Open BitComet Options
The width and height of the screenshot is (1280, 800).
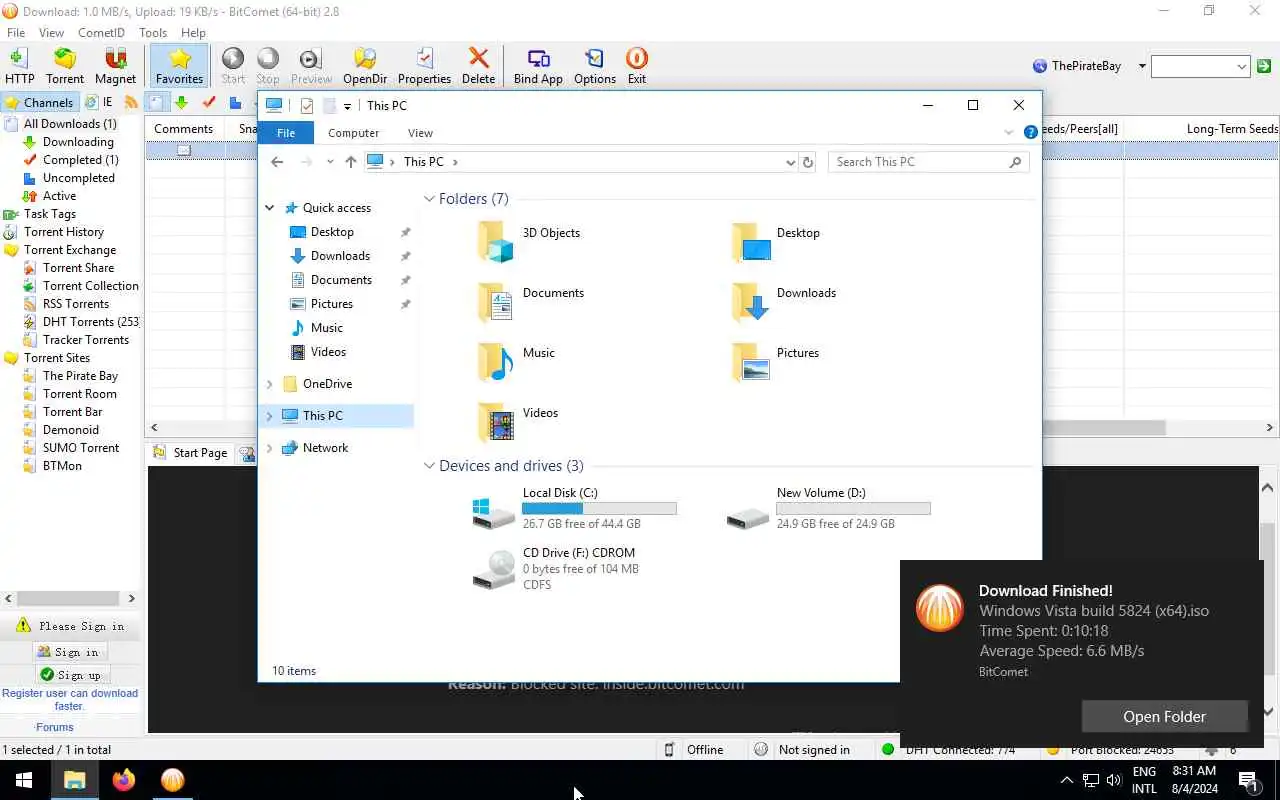point(595,66)
